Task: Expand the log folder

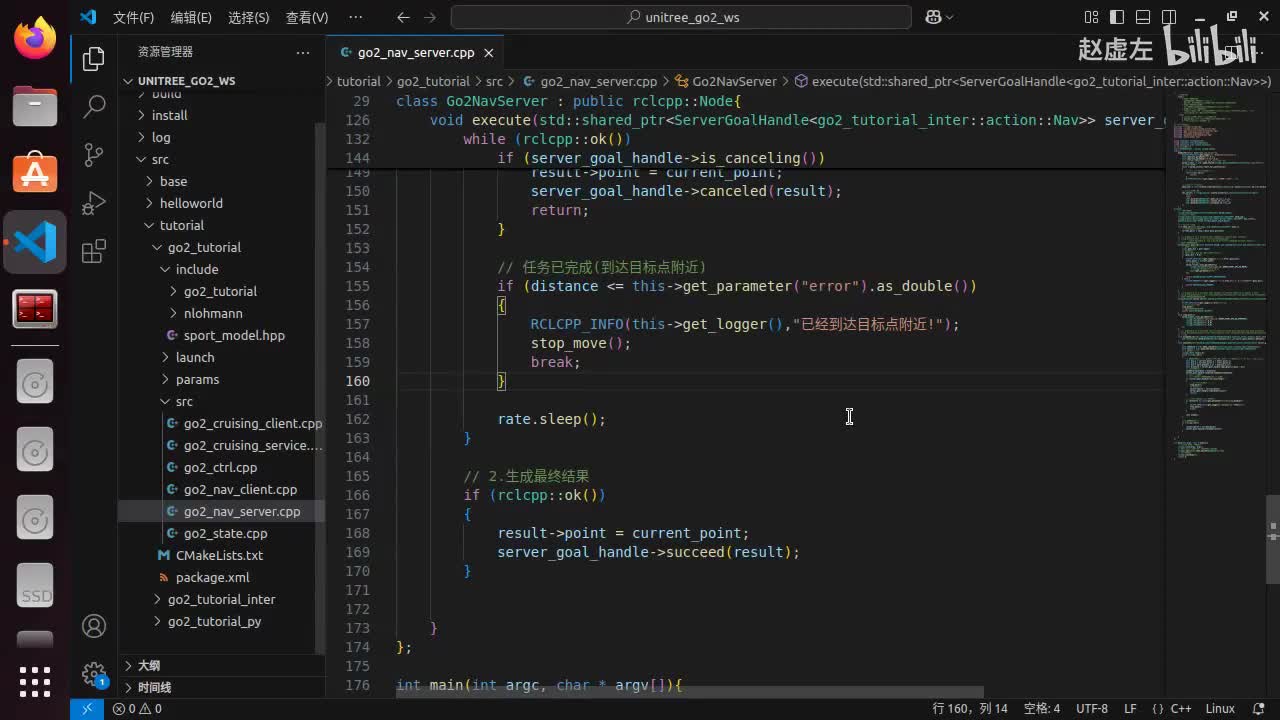Action: (x=221, y=137)
